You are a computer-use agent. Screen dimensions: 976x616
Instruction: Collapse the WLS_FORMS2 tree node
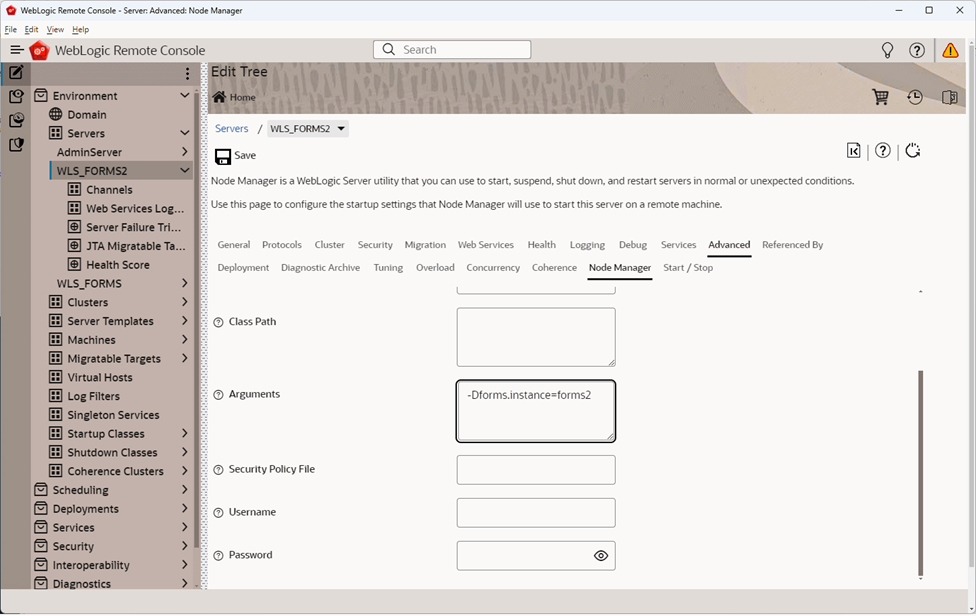click(x=185, y=170)
